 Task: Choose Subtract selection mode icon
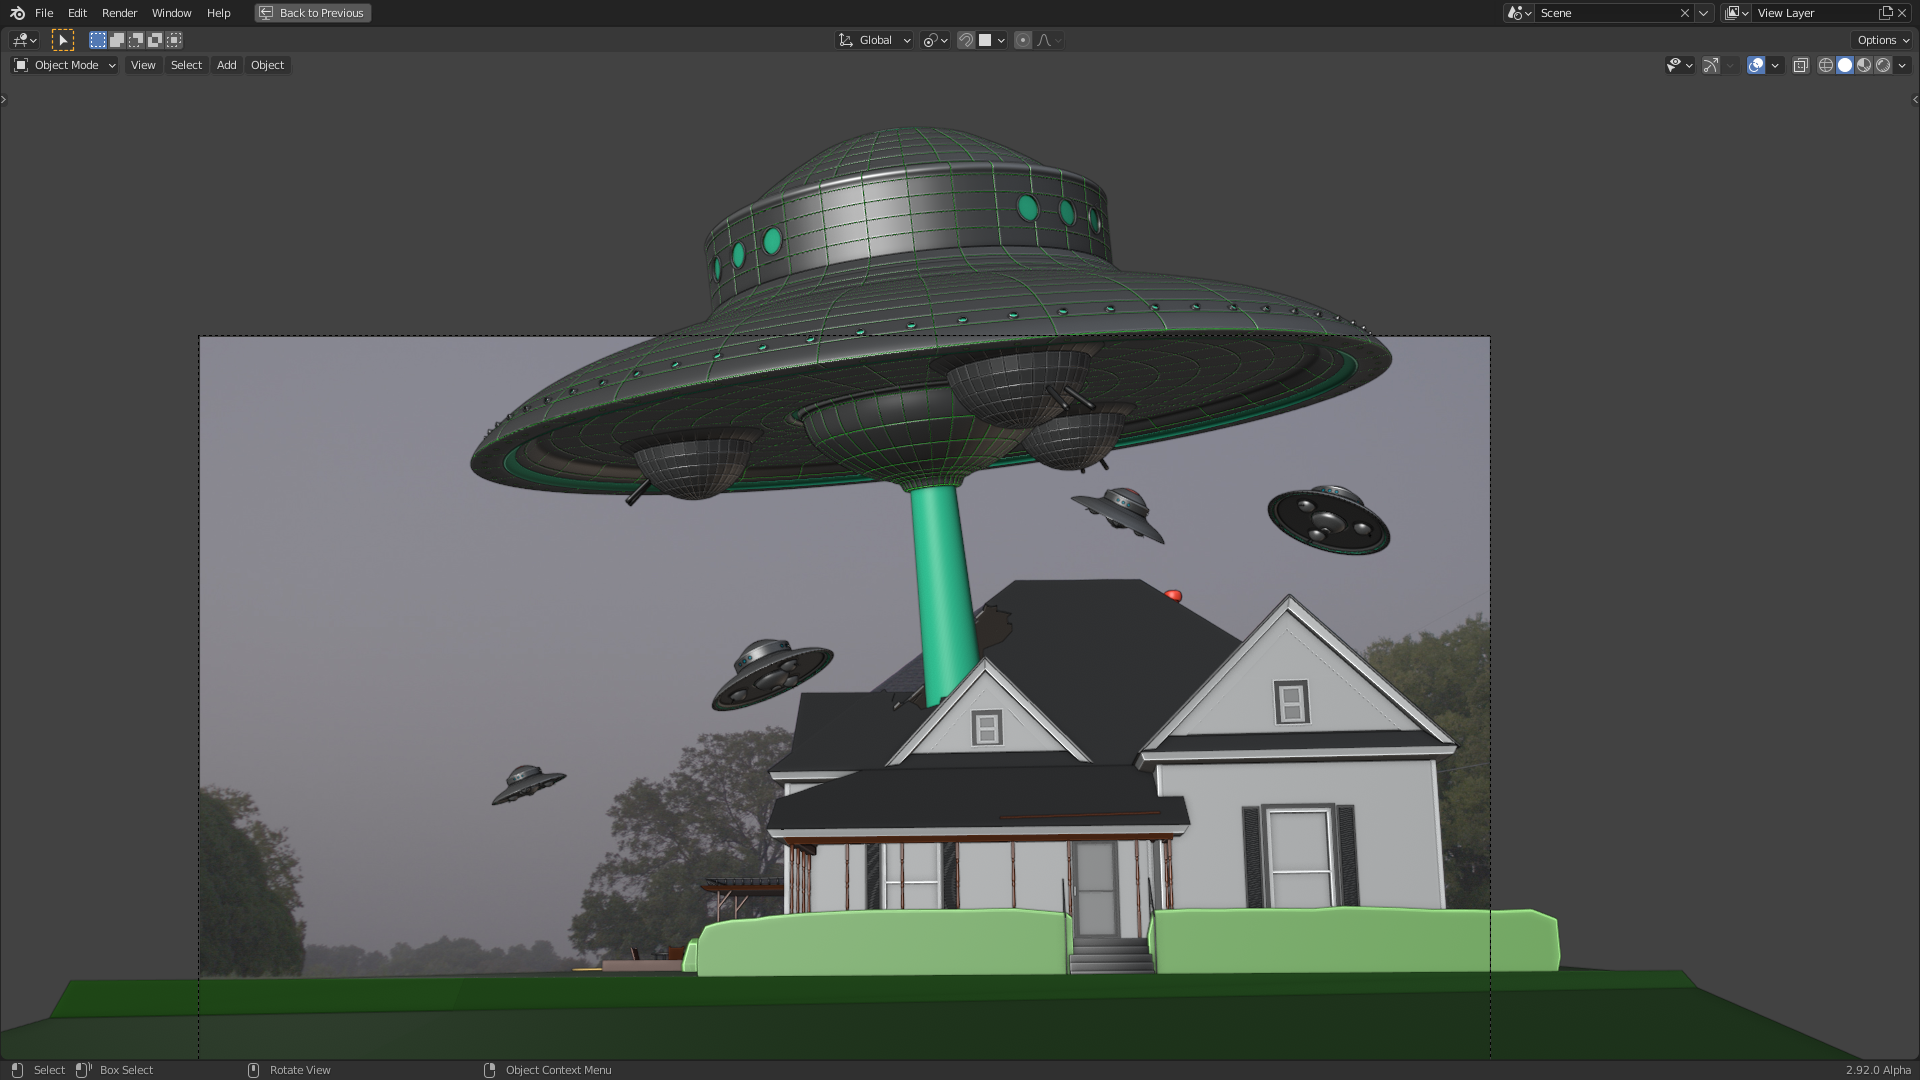(136, 40)
